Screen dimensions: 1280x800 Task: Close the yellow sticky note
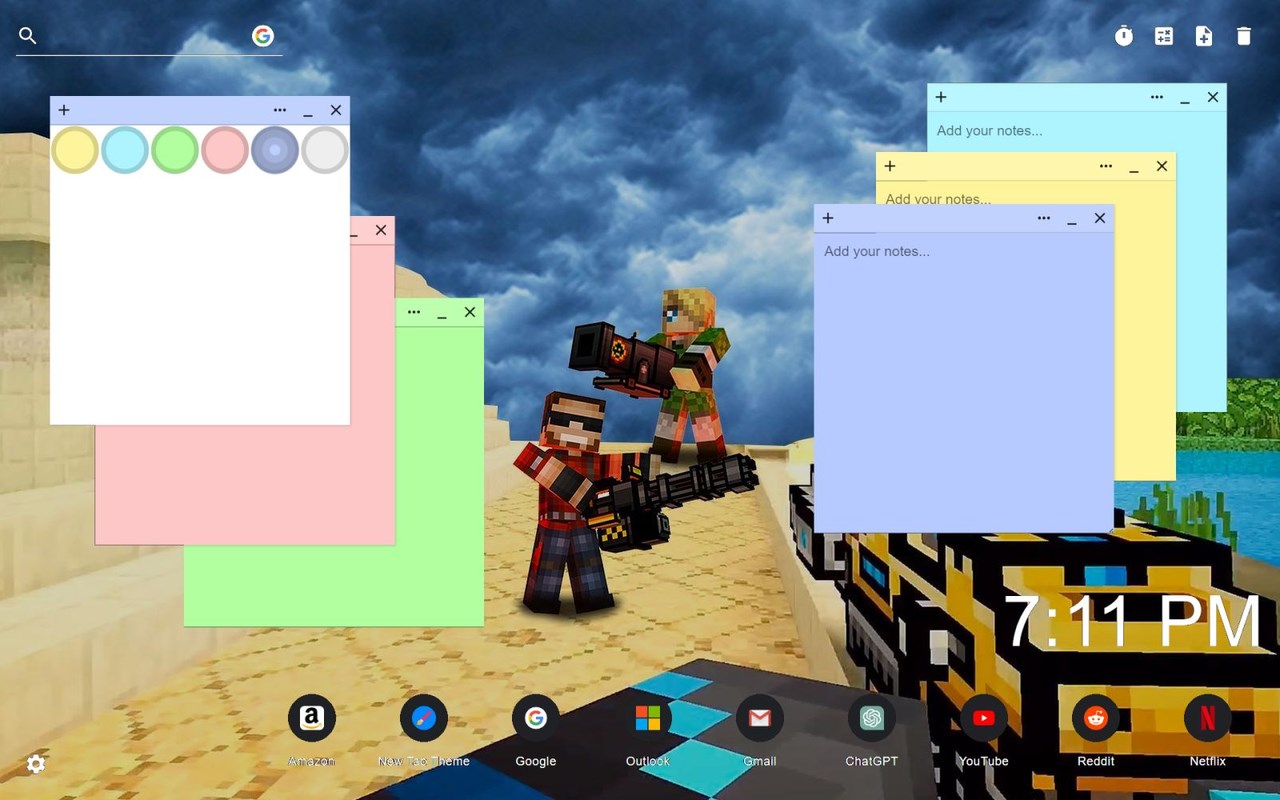tap(1162, 166)
